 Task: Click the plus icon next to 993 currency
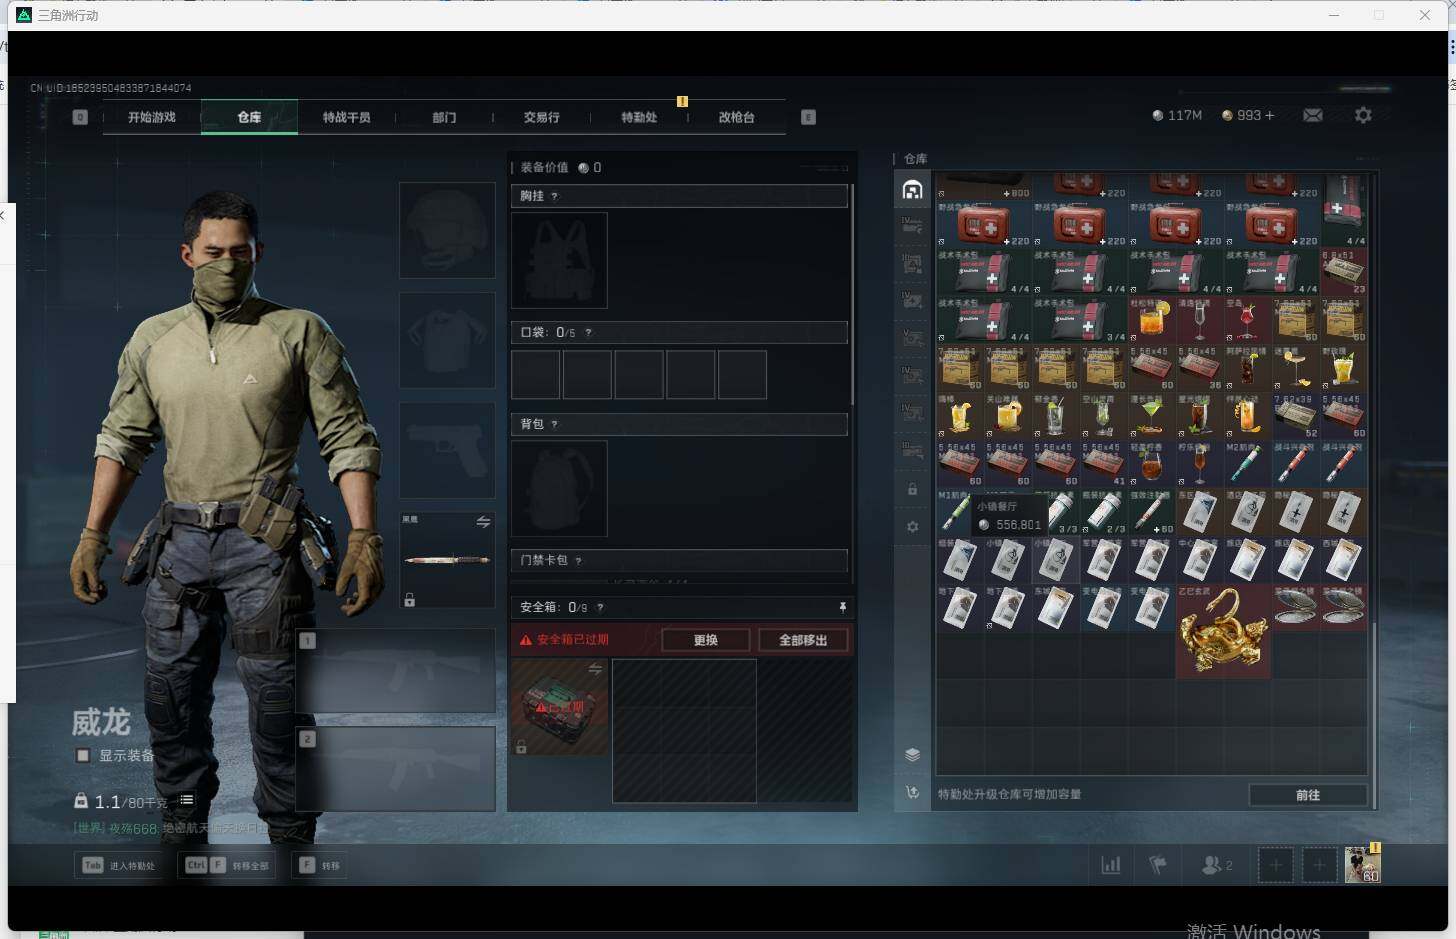[x=1270, y=116]
